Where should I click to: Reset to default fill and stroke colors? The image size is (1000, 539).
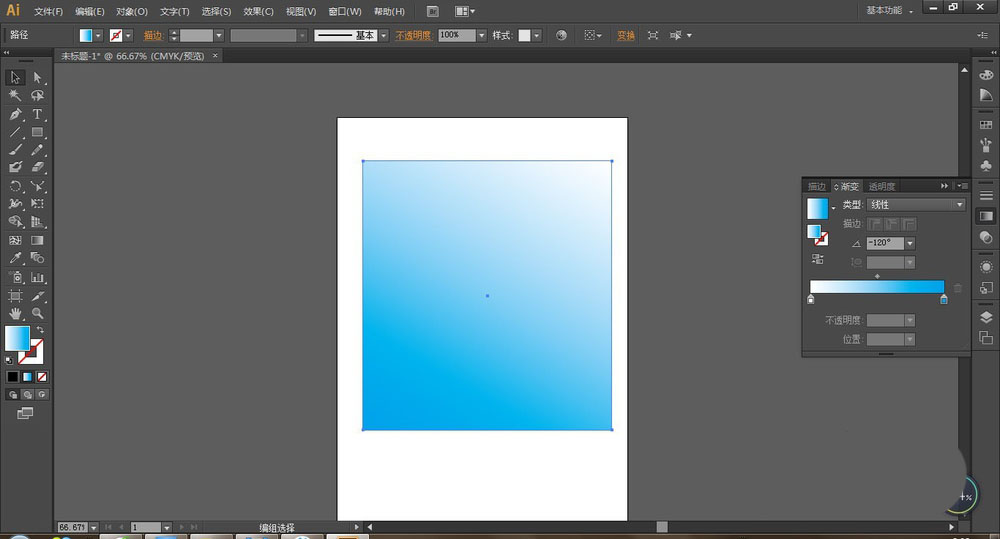(10, 359)
